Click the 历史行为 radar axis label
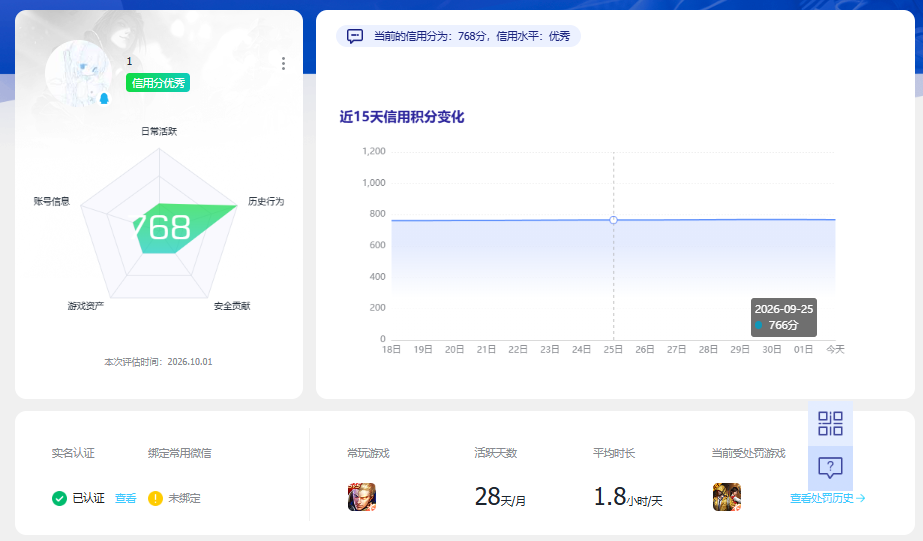 click(266, 201)
